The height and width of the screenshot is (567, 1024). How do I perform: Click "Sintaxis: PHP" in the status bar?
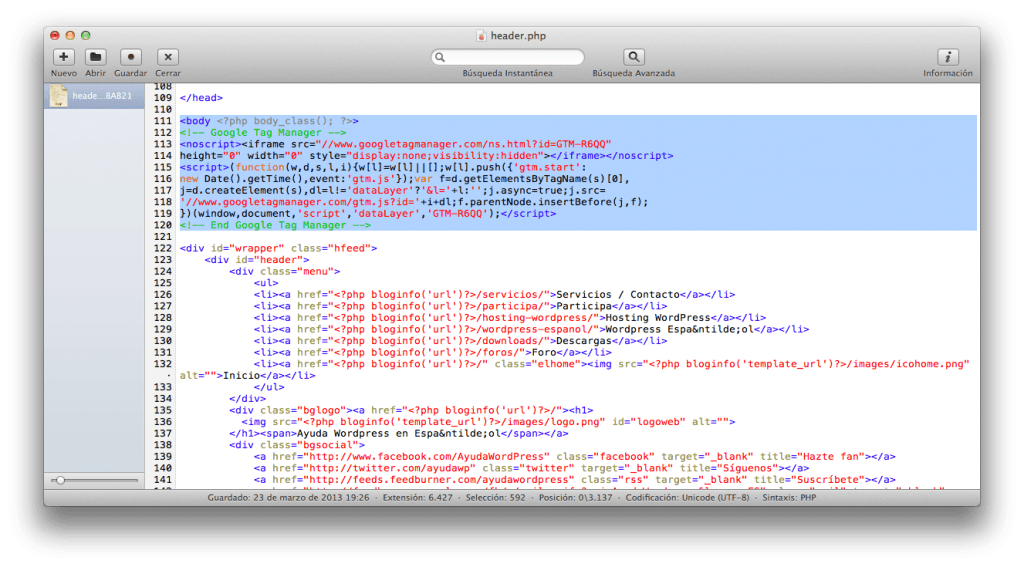798,497
